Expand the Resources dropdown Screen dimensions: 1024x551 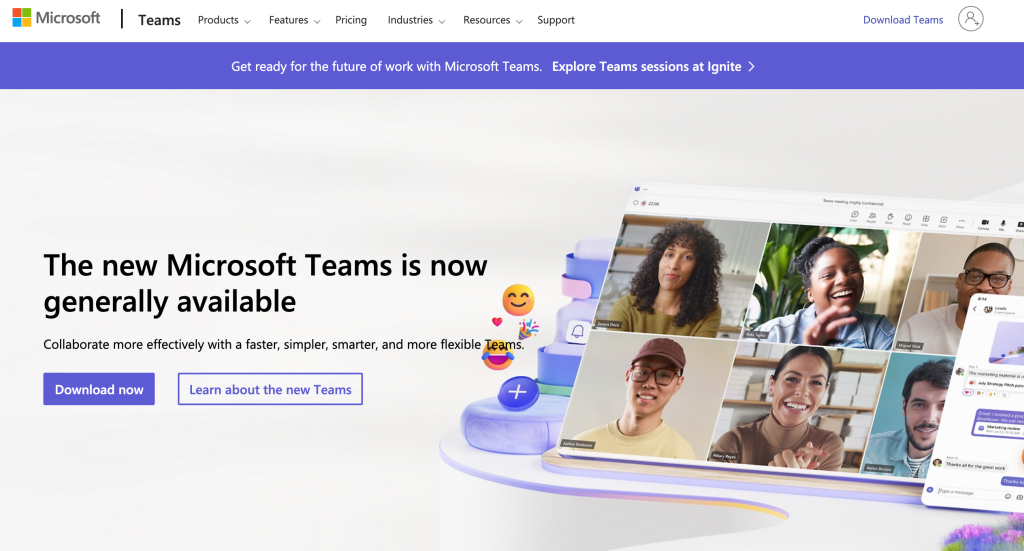point(492,20)
